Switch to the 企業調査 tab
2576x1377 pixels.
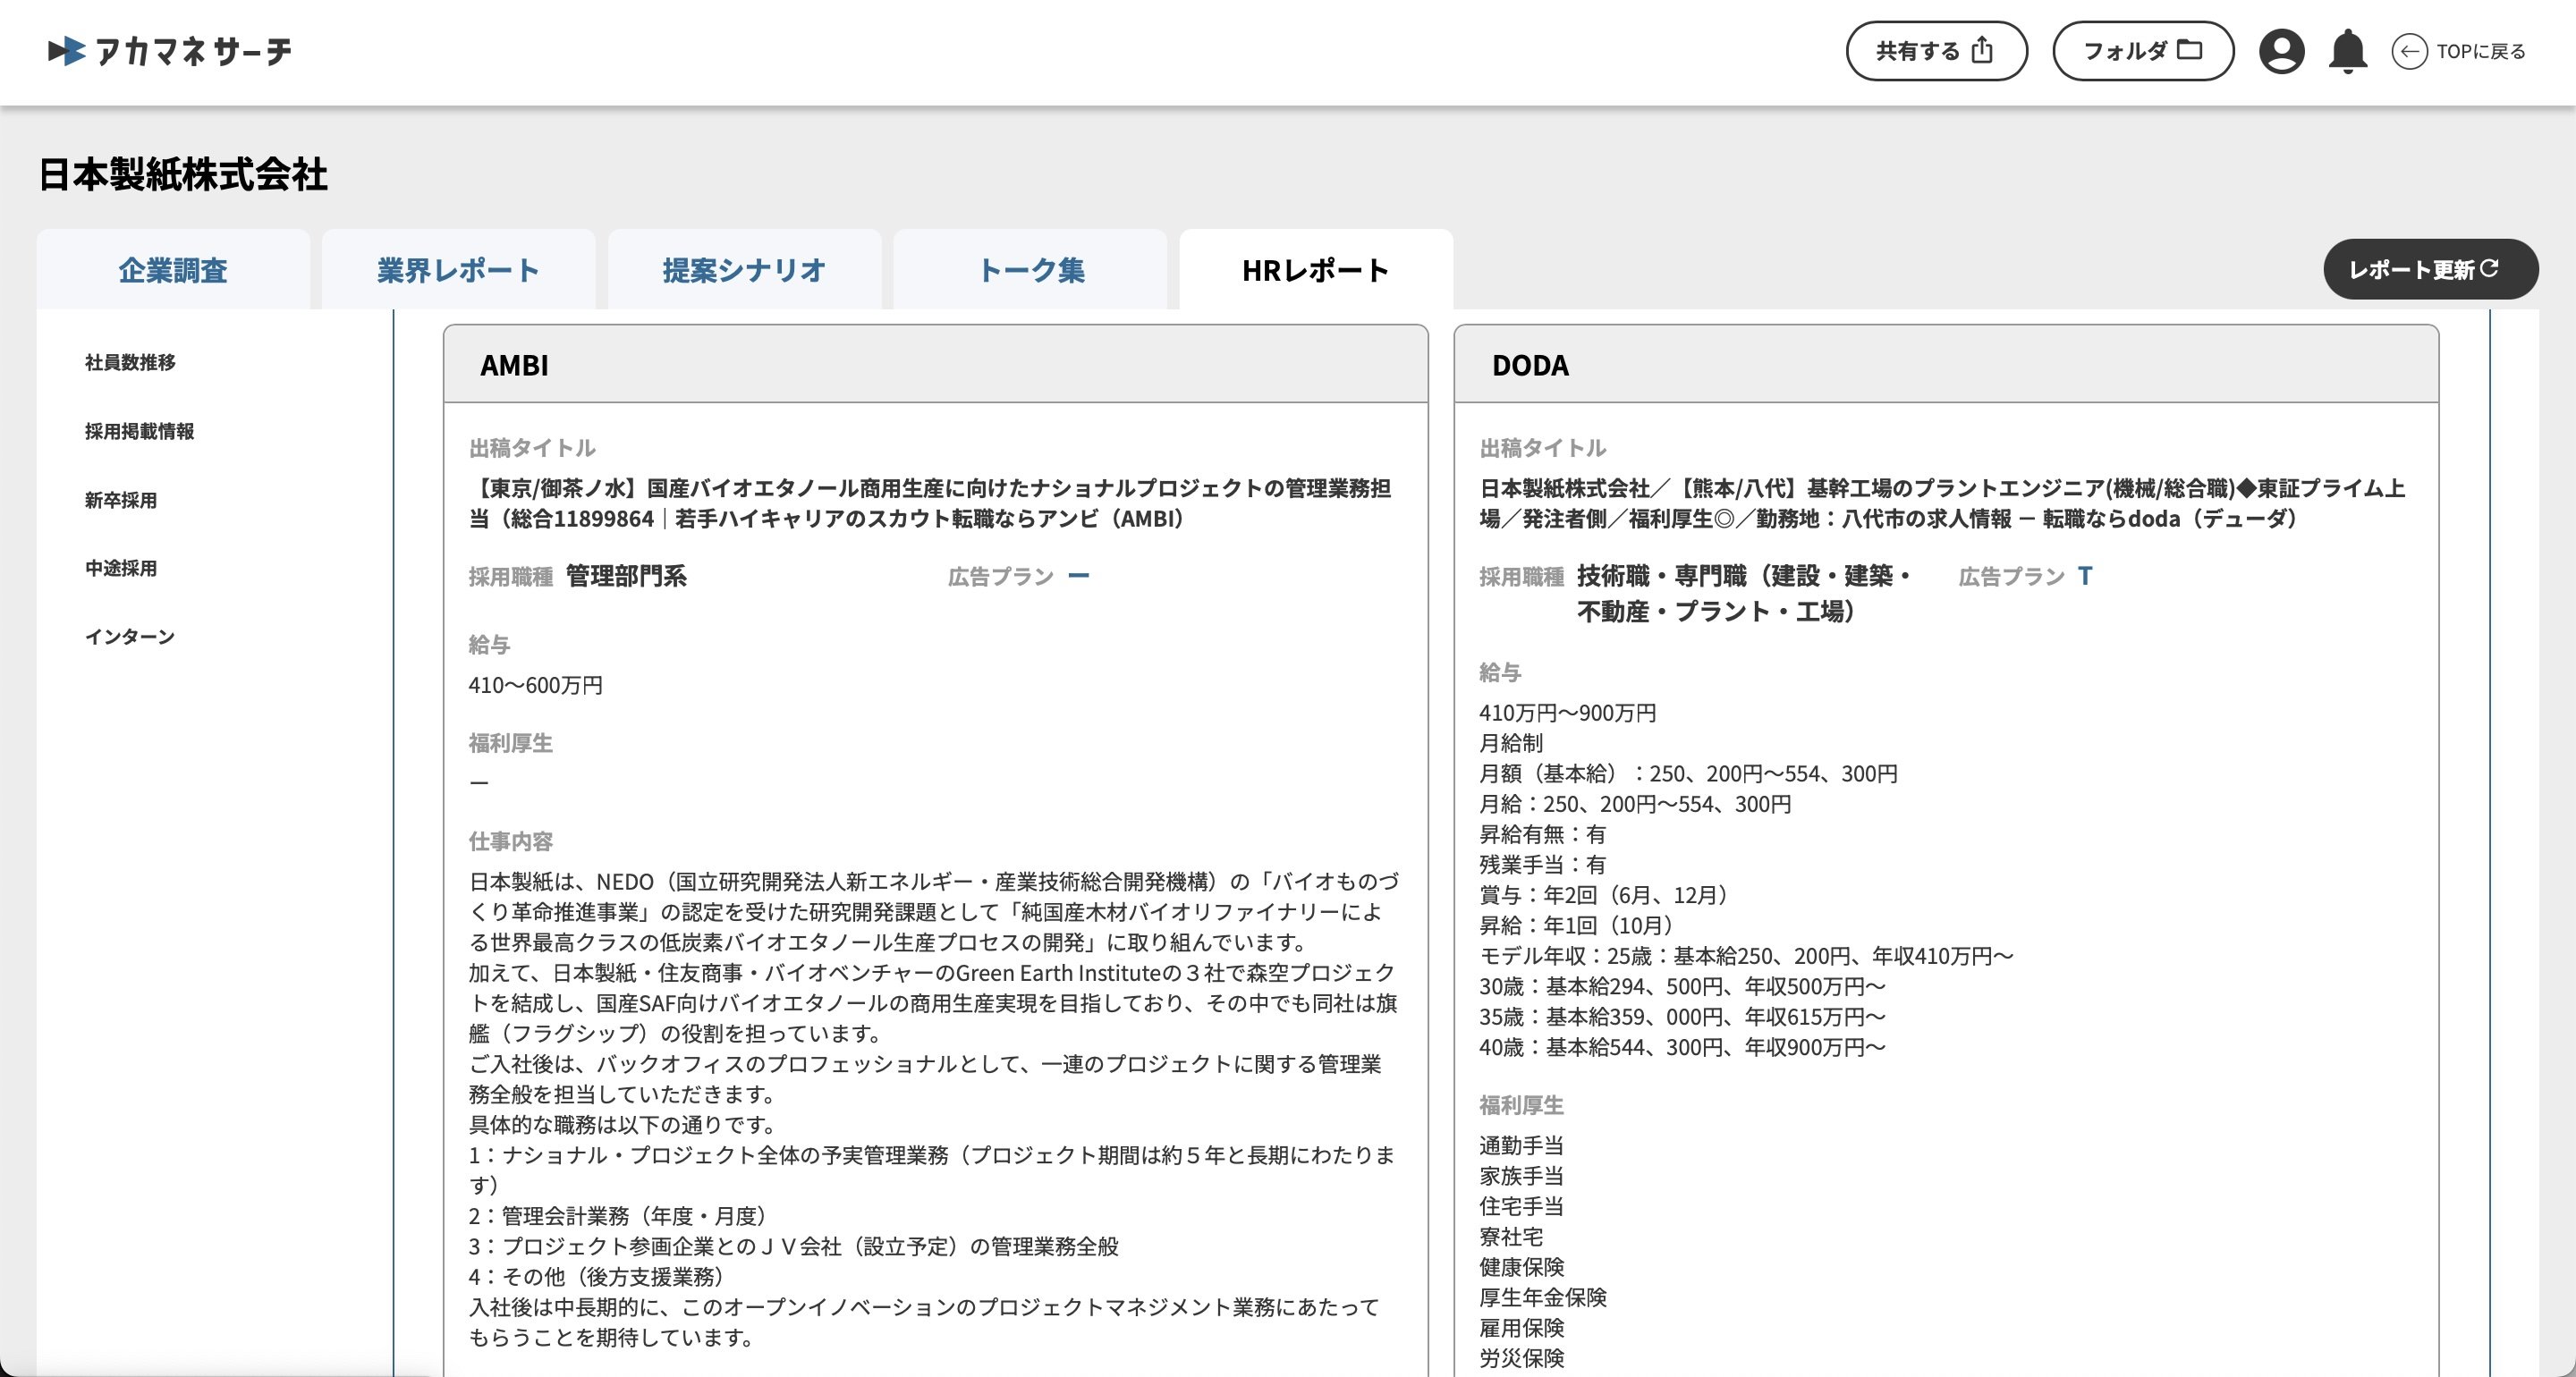pos(173,270)
